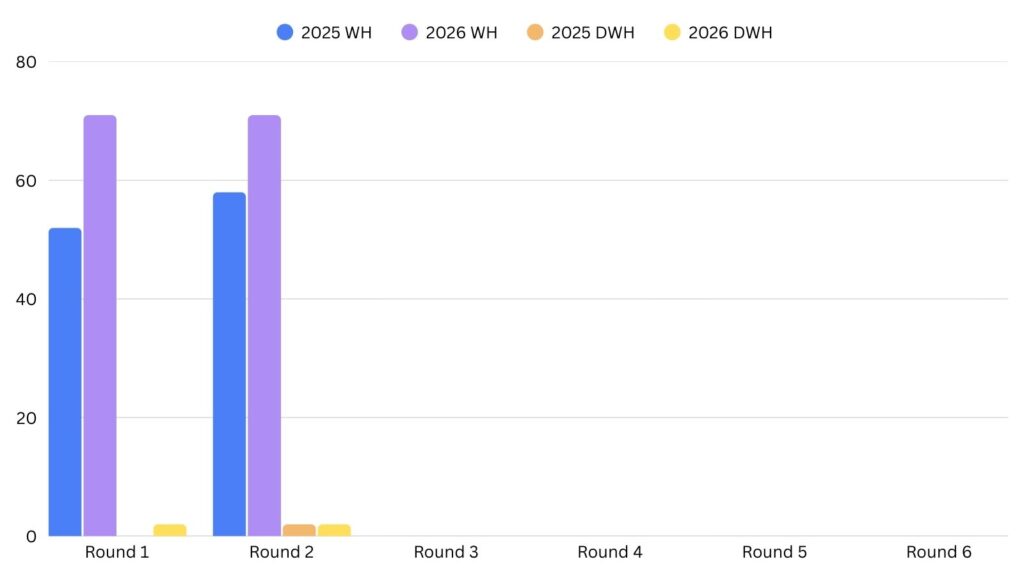
Task: Select the blue 2025 WH bar in Round 2
Action: point(229,364)
